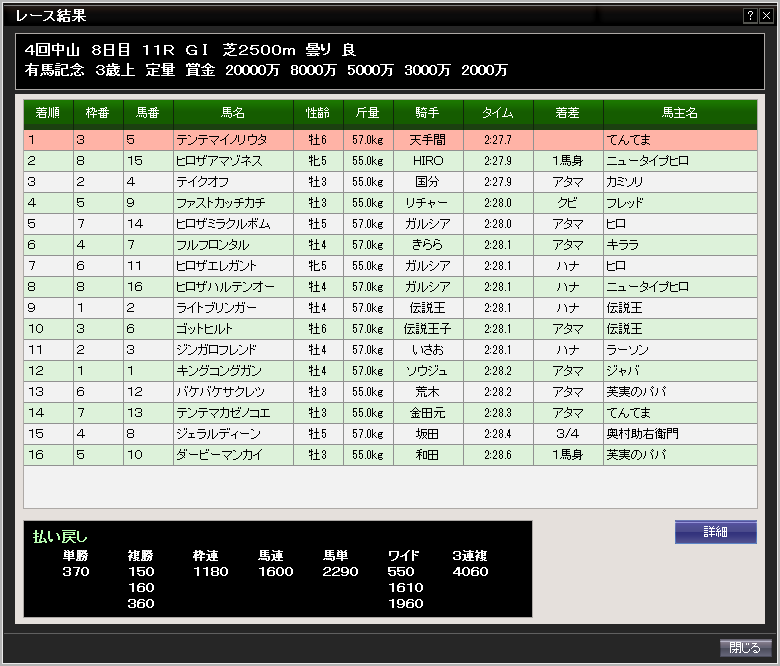Image resolution: width=780 pixels, height=666 pixels.
Task: Select last place horse ダービーマンカイ
Action: (x=216, y=455)
